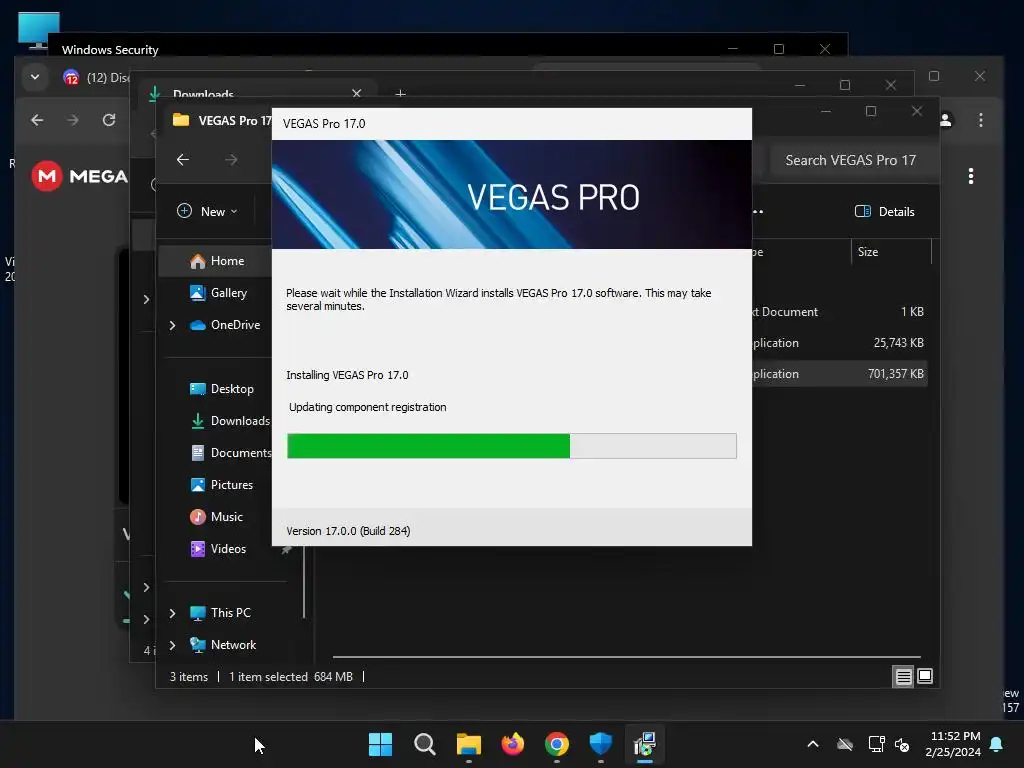Open the Videos quick access folder

pos(218,549)
